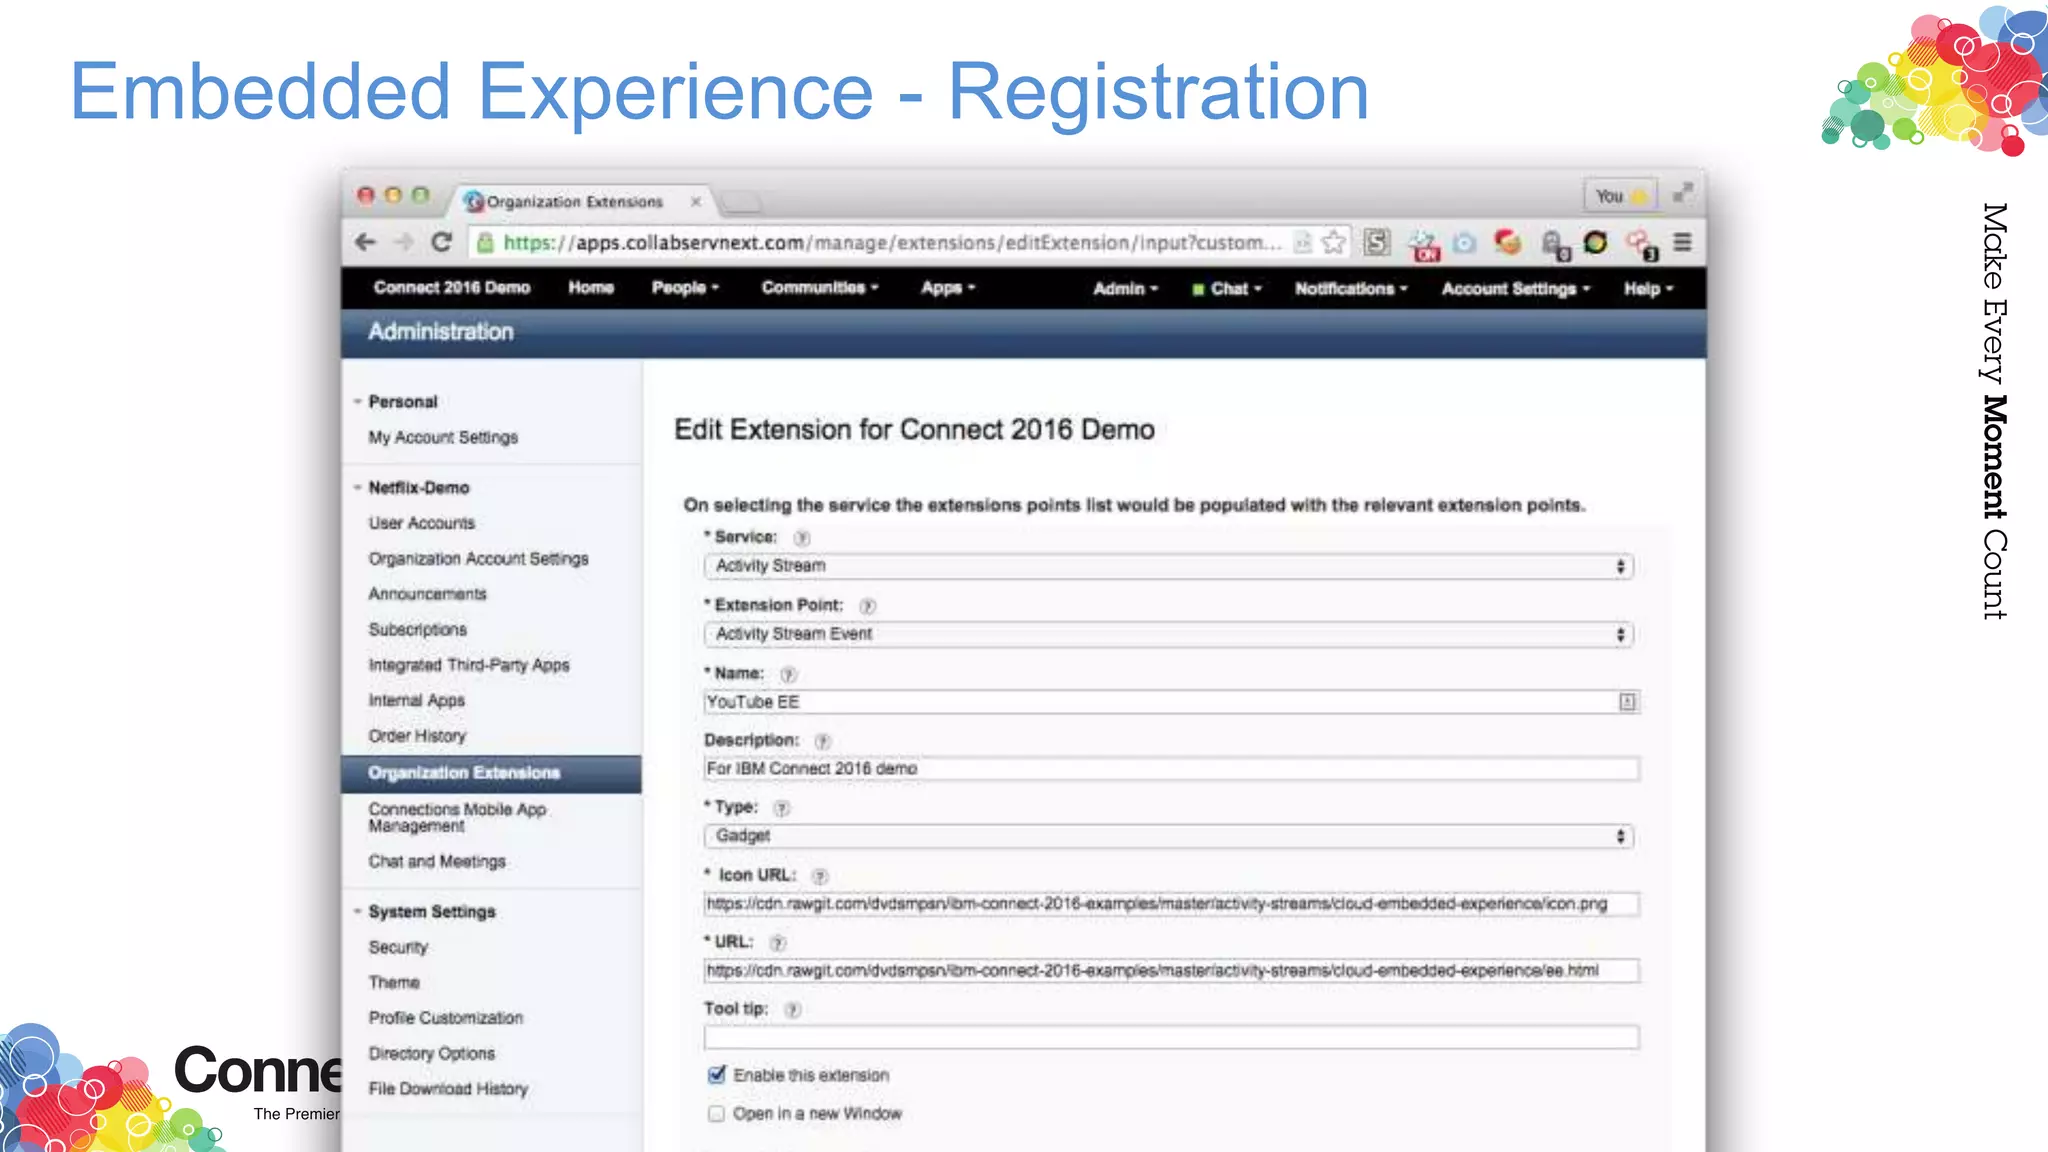
Task: Click the Description help icon
Action: coord(822,741)
